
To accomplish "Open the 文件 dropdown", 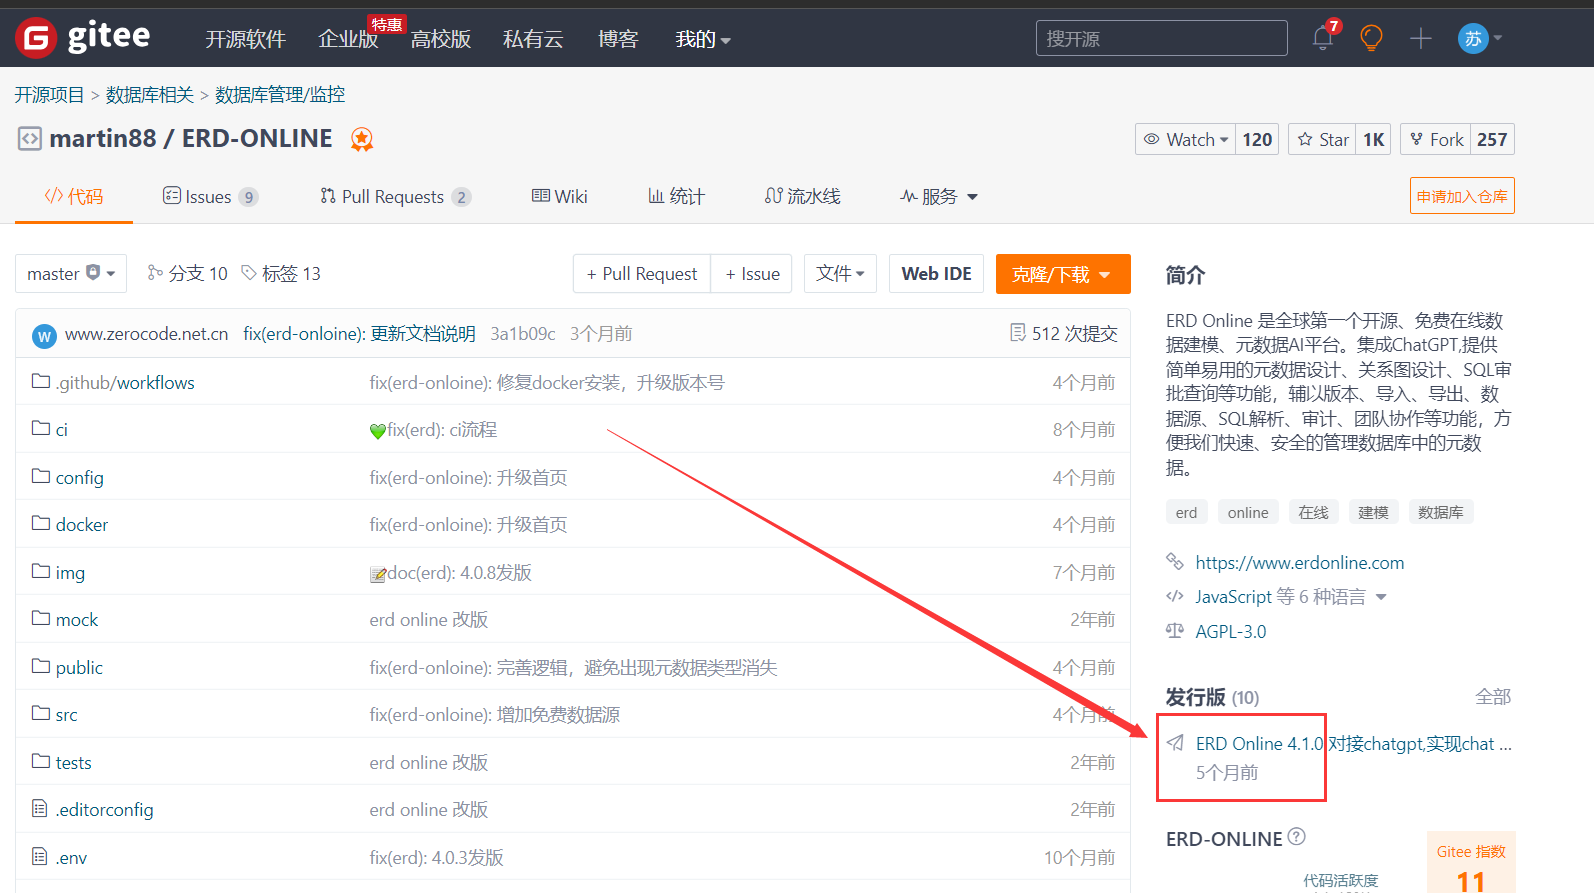I will [840, 273].
